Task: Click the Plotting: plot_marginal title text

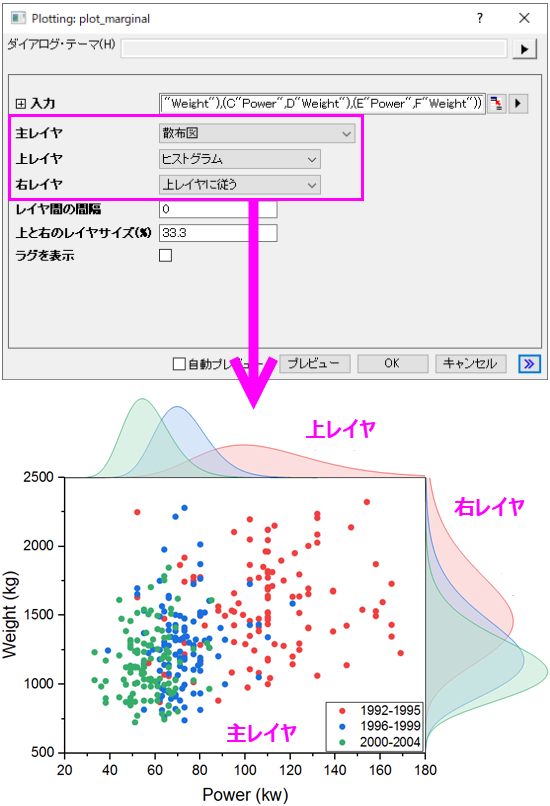Action: [x=91, y=19]
